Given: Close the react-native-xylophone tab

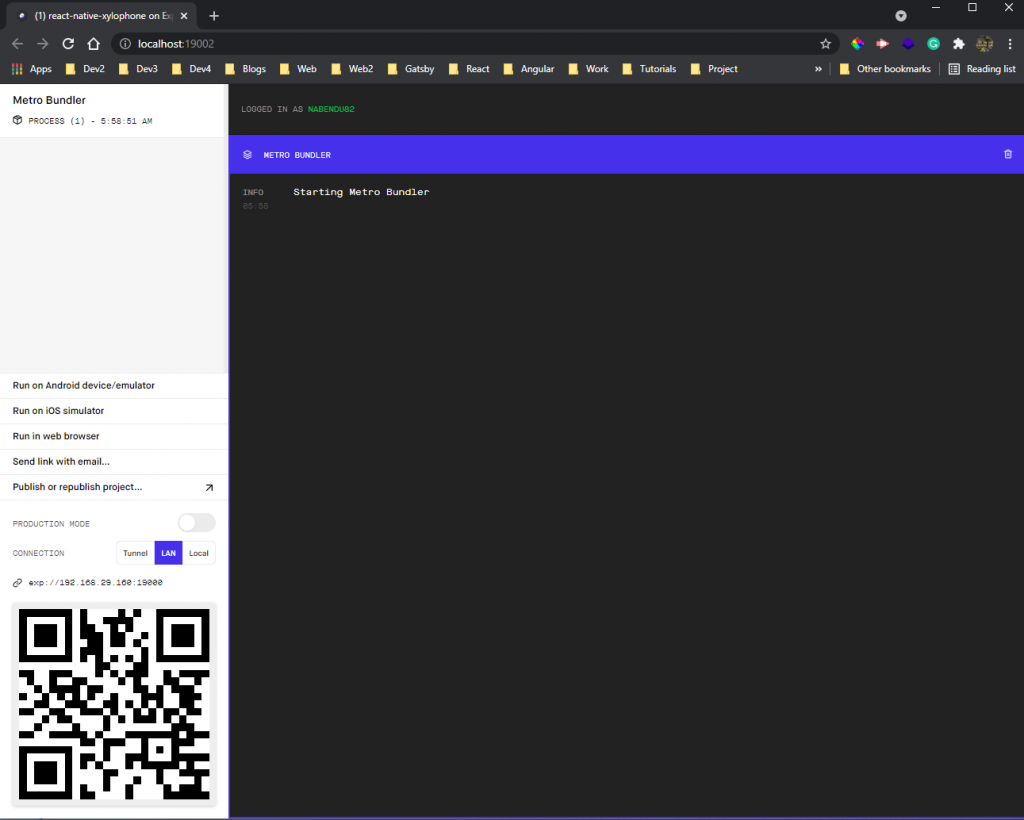Looking at the screenshot, I should pyautogui.click(x=184, y=16).
